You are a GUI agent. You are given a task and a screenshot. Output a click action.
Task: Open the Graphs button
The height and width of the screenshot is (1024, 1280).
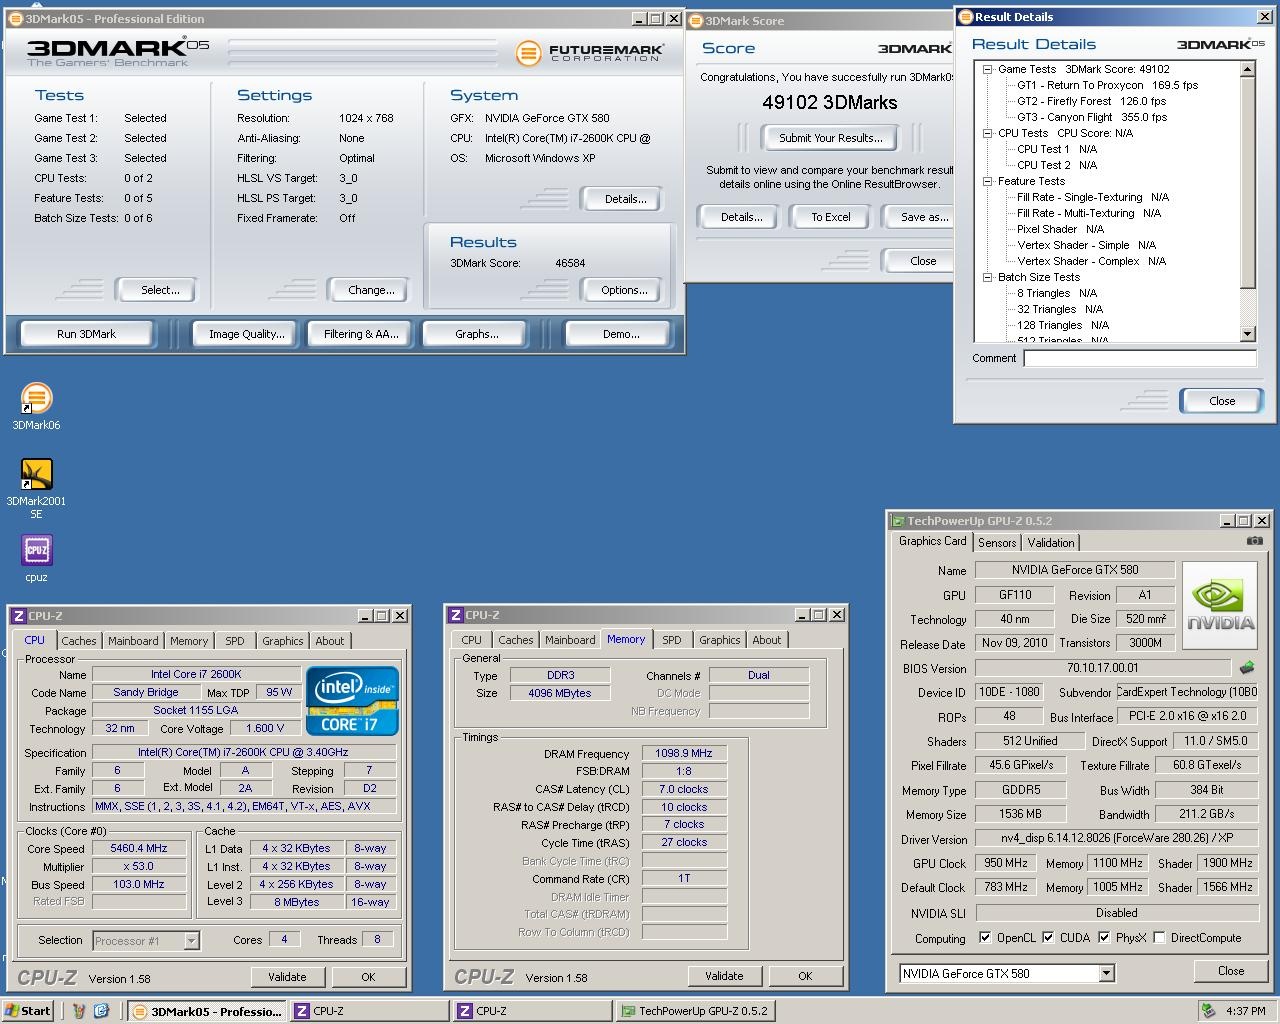tap(477, 334)
